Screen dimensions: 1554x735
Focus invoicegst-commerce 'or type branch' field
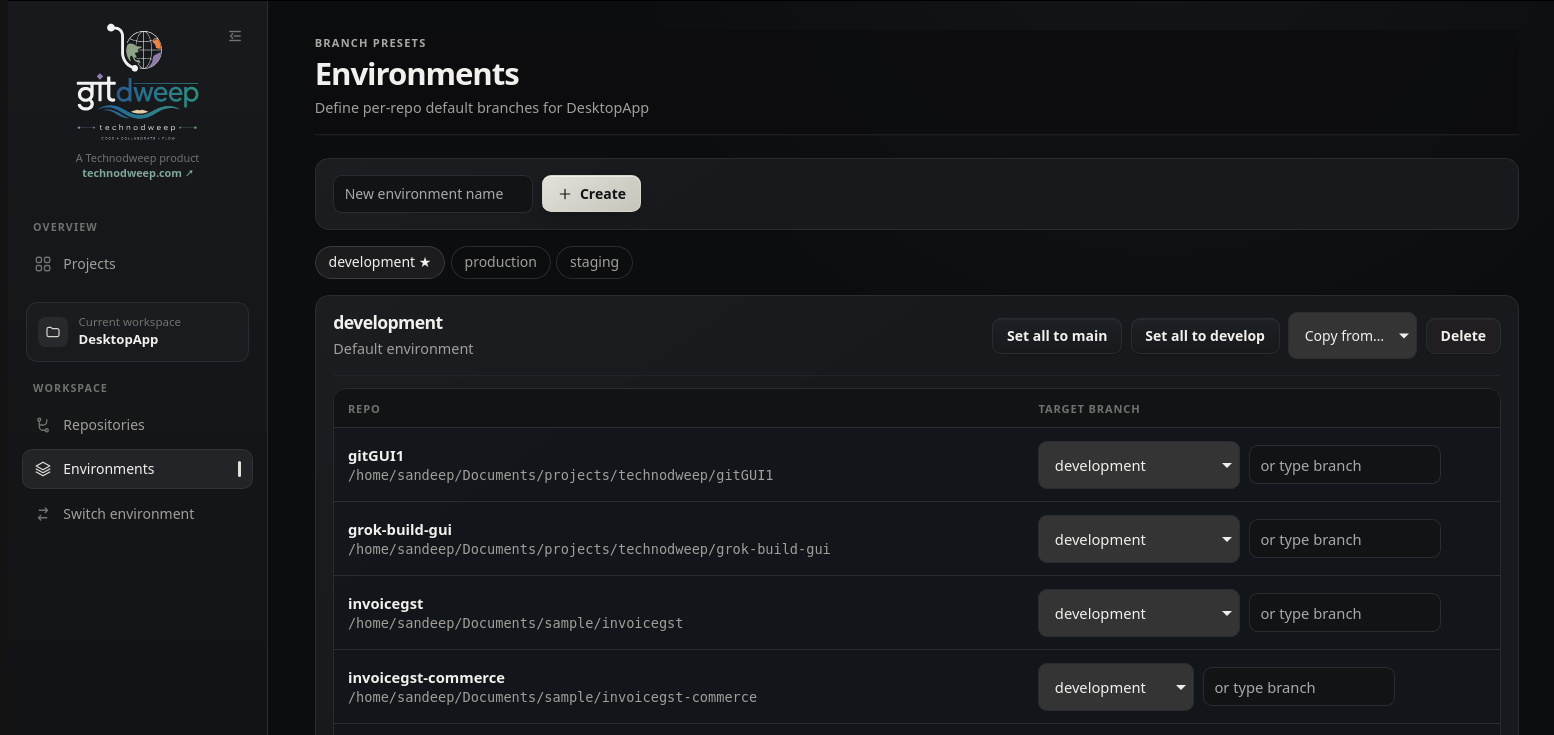tap(1298, 687)
